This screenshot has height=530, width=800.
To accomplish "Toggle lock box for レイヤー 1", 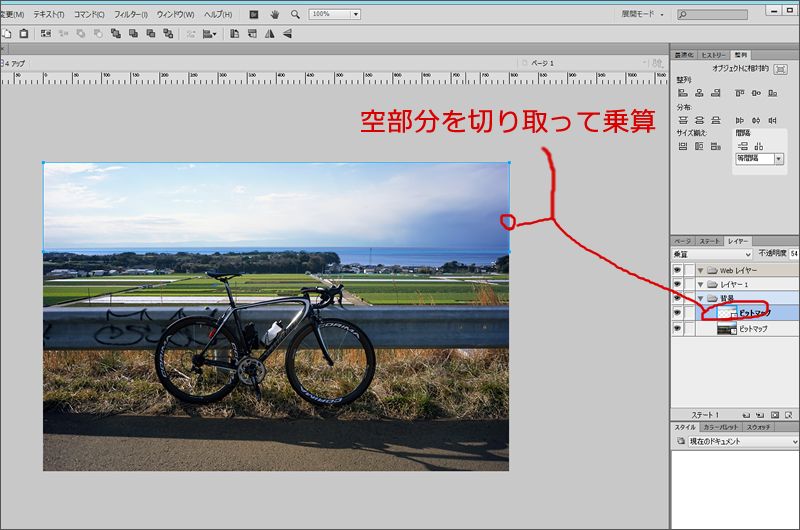I will [689, 284].
